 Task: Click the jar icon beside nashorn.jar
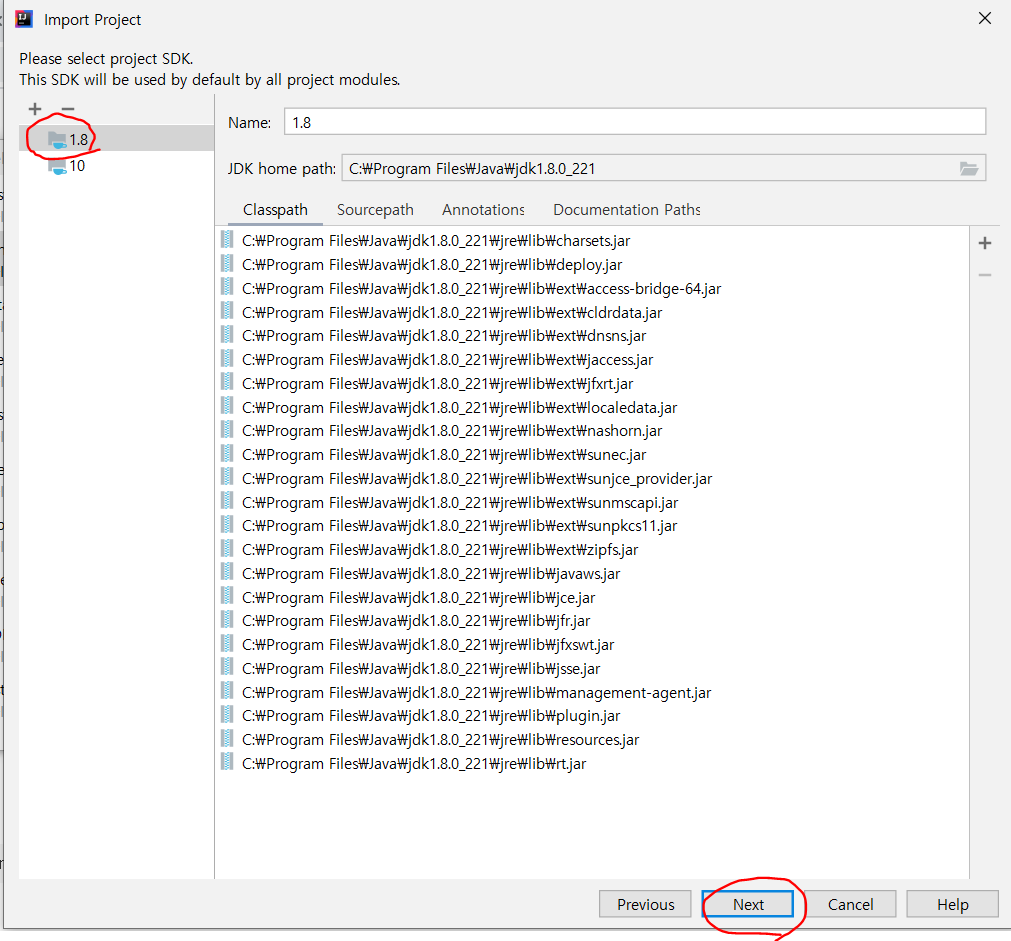tap(227, 430)
